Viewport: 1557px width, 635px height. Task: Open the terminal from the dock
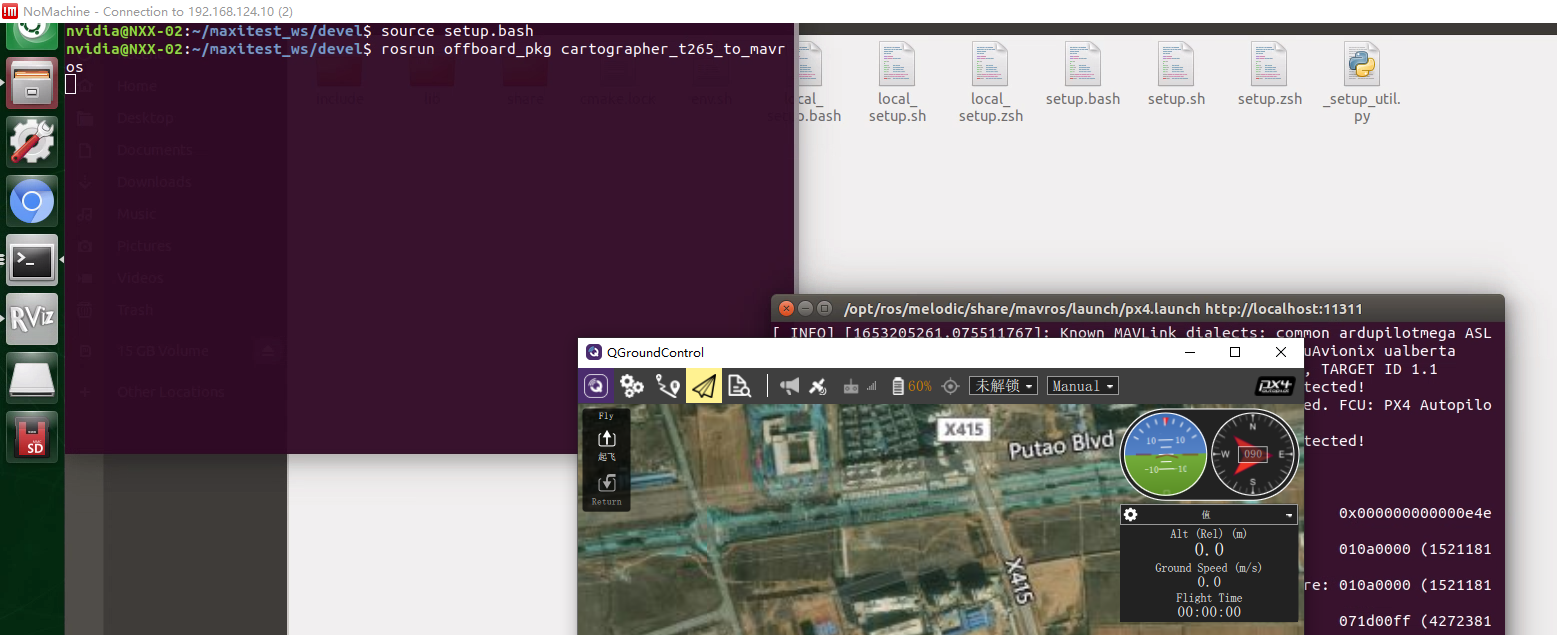tap(31, 260)
